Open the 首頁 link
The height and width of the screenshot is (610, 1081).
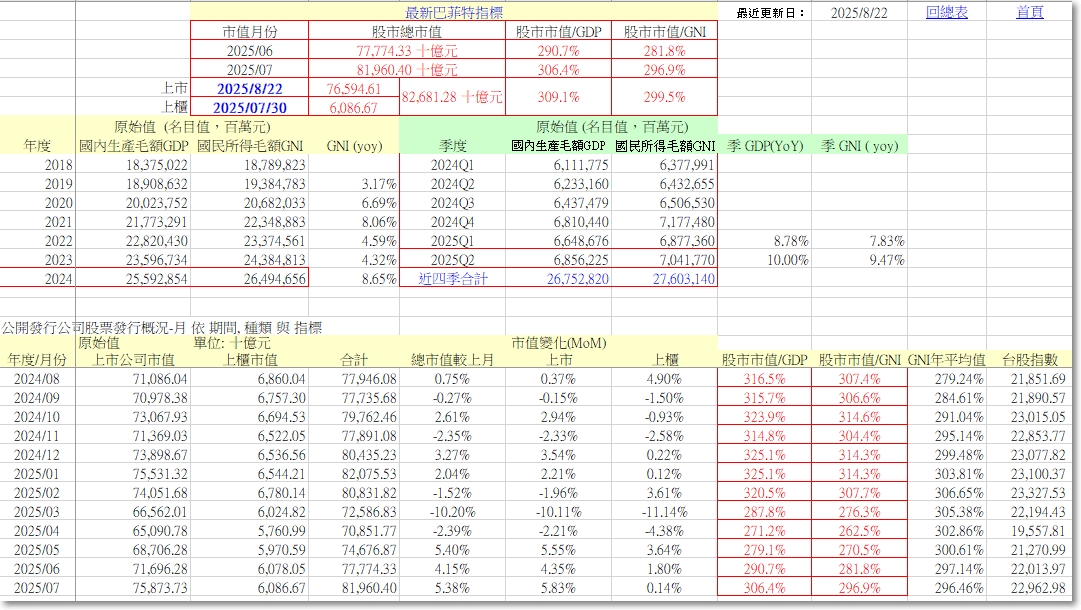(1029, 12)
